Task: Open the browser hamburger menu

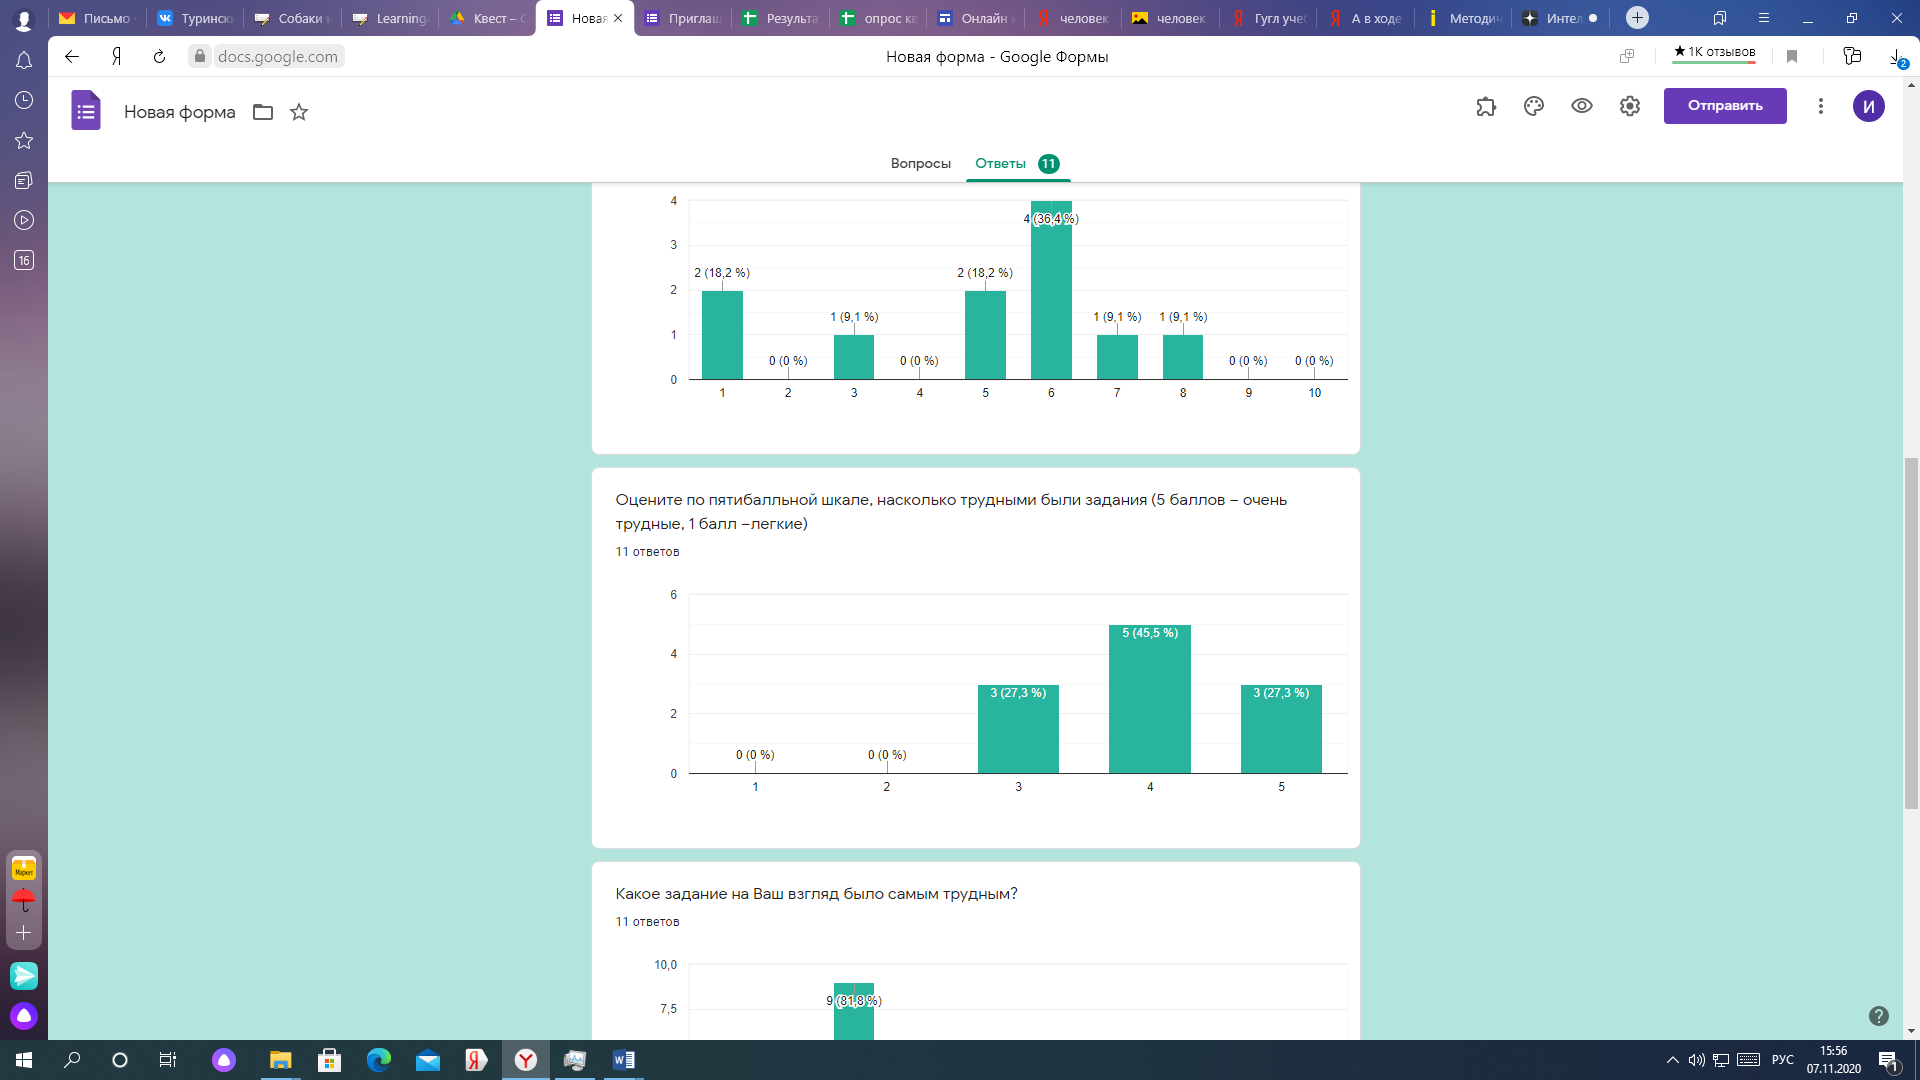Action: 1764,18
